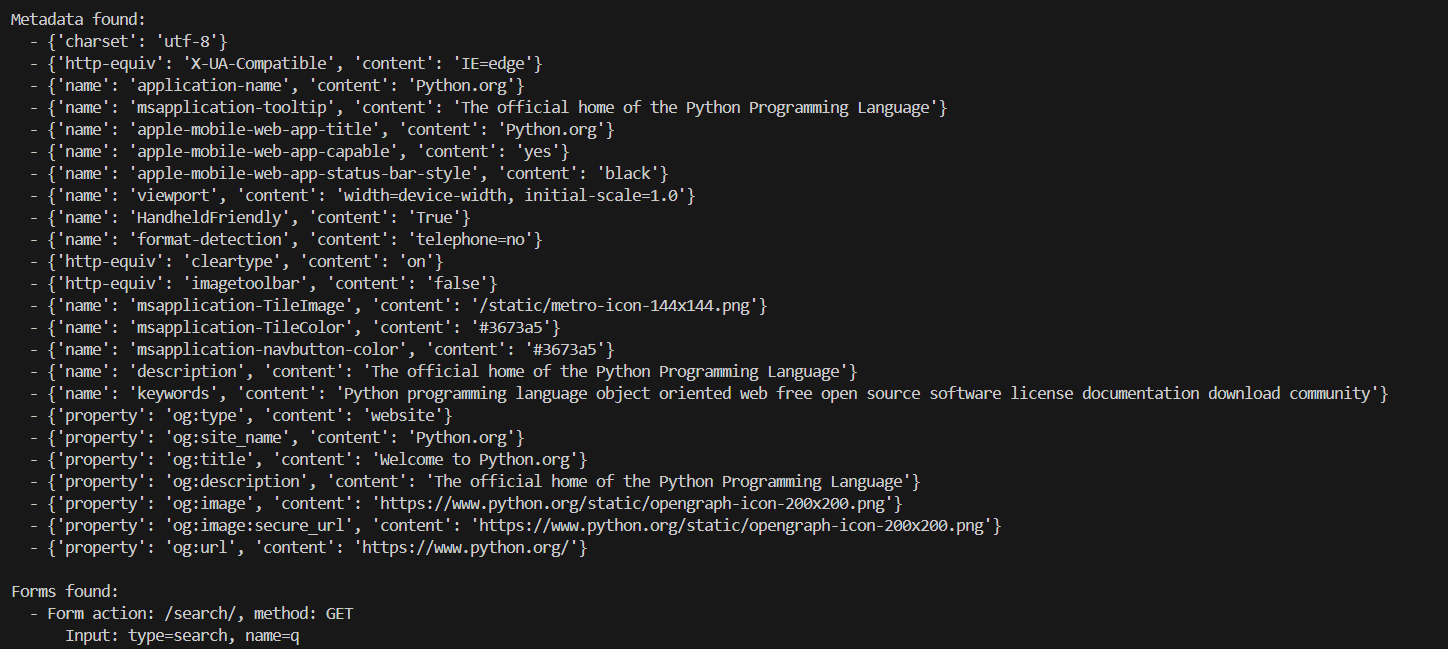The height and width of the screenshot is (649, 1448).
Task: Click the msapplication-tooltip metadata line
Action: point(488,107)
